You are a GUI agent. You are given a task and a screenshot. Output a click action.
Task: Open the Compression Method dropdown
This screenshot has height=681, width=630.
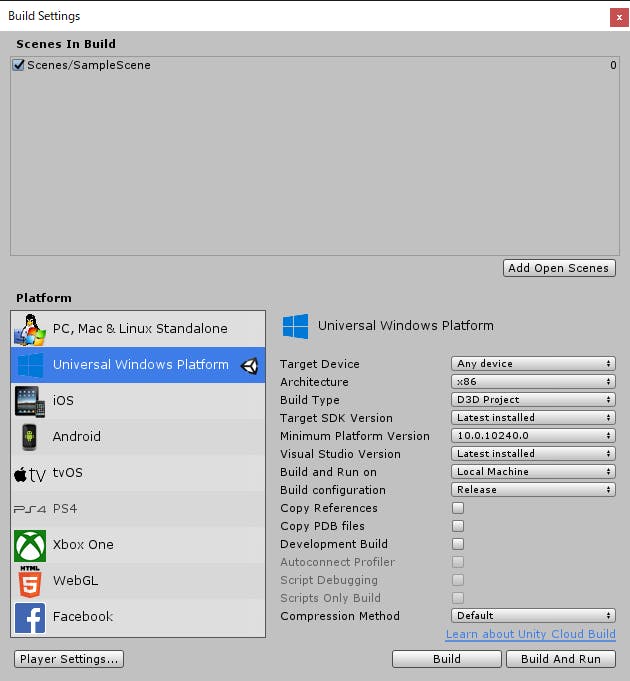click(533, 616)
